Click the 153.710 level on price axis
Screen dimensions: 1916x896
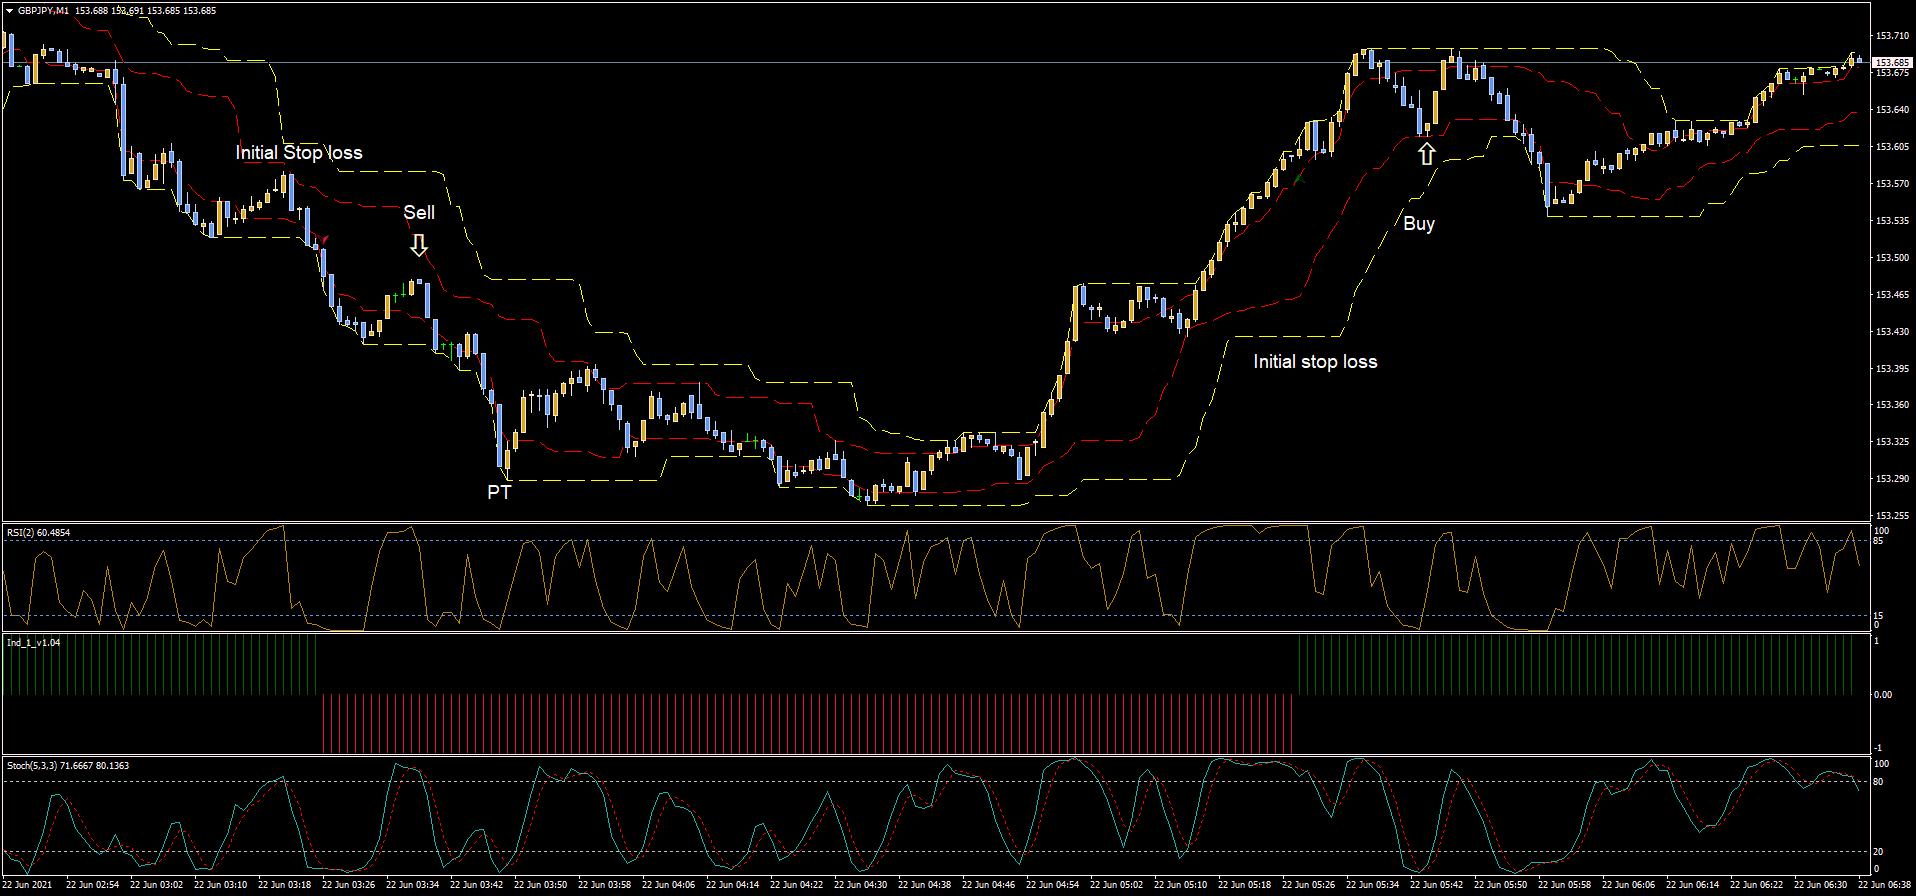tap(1891, 36)
